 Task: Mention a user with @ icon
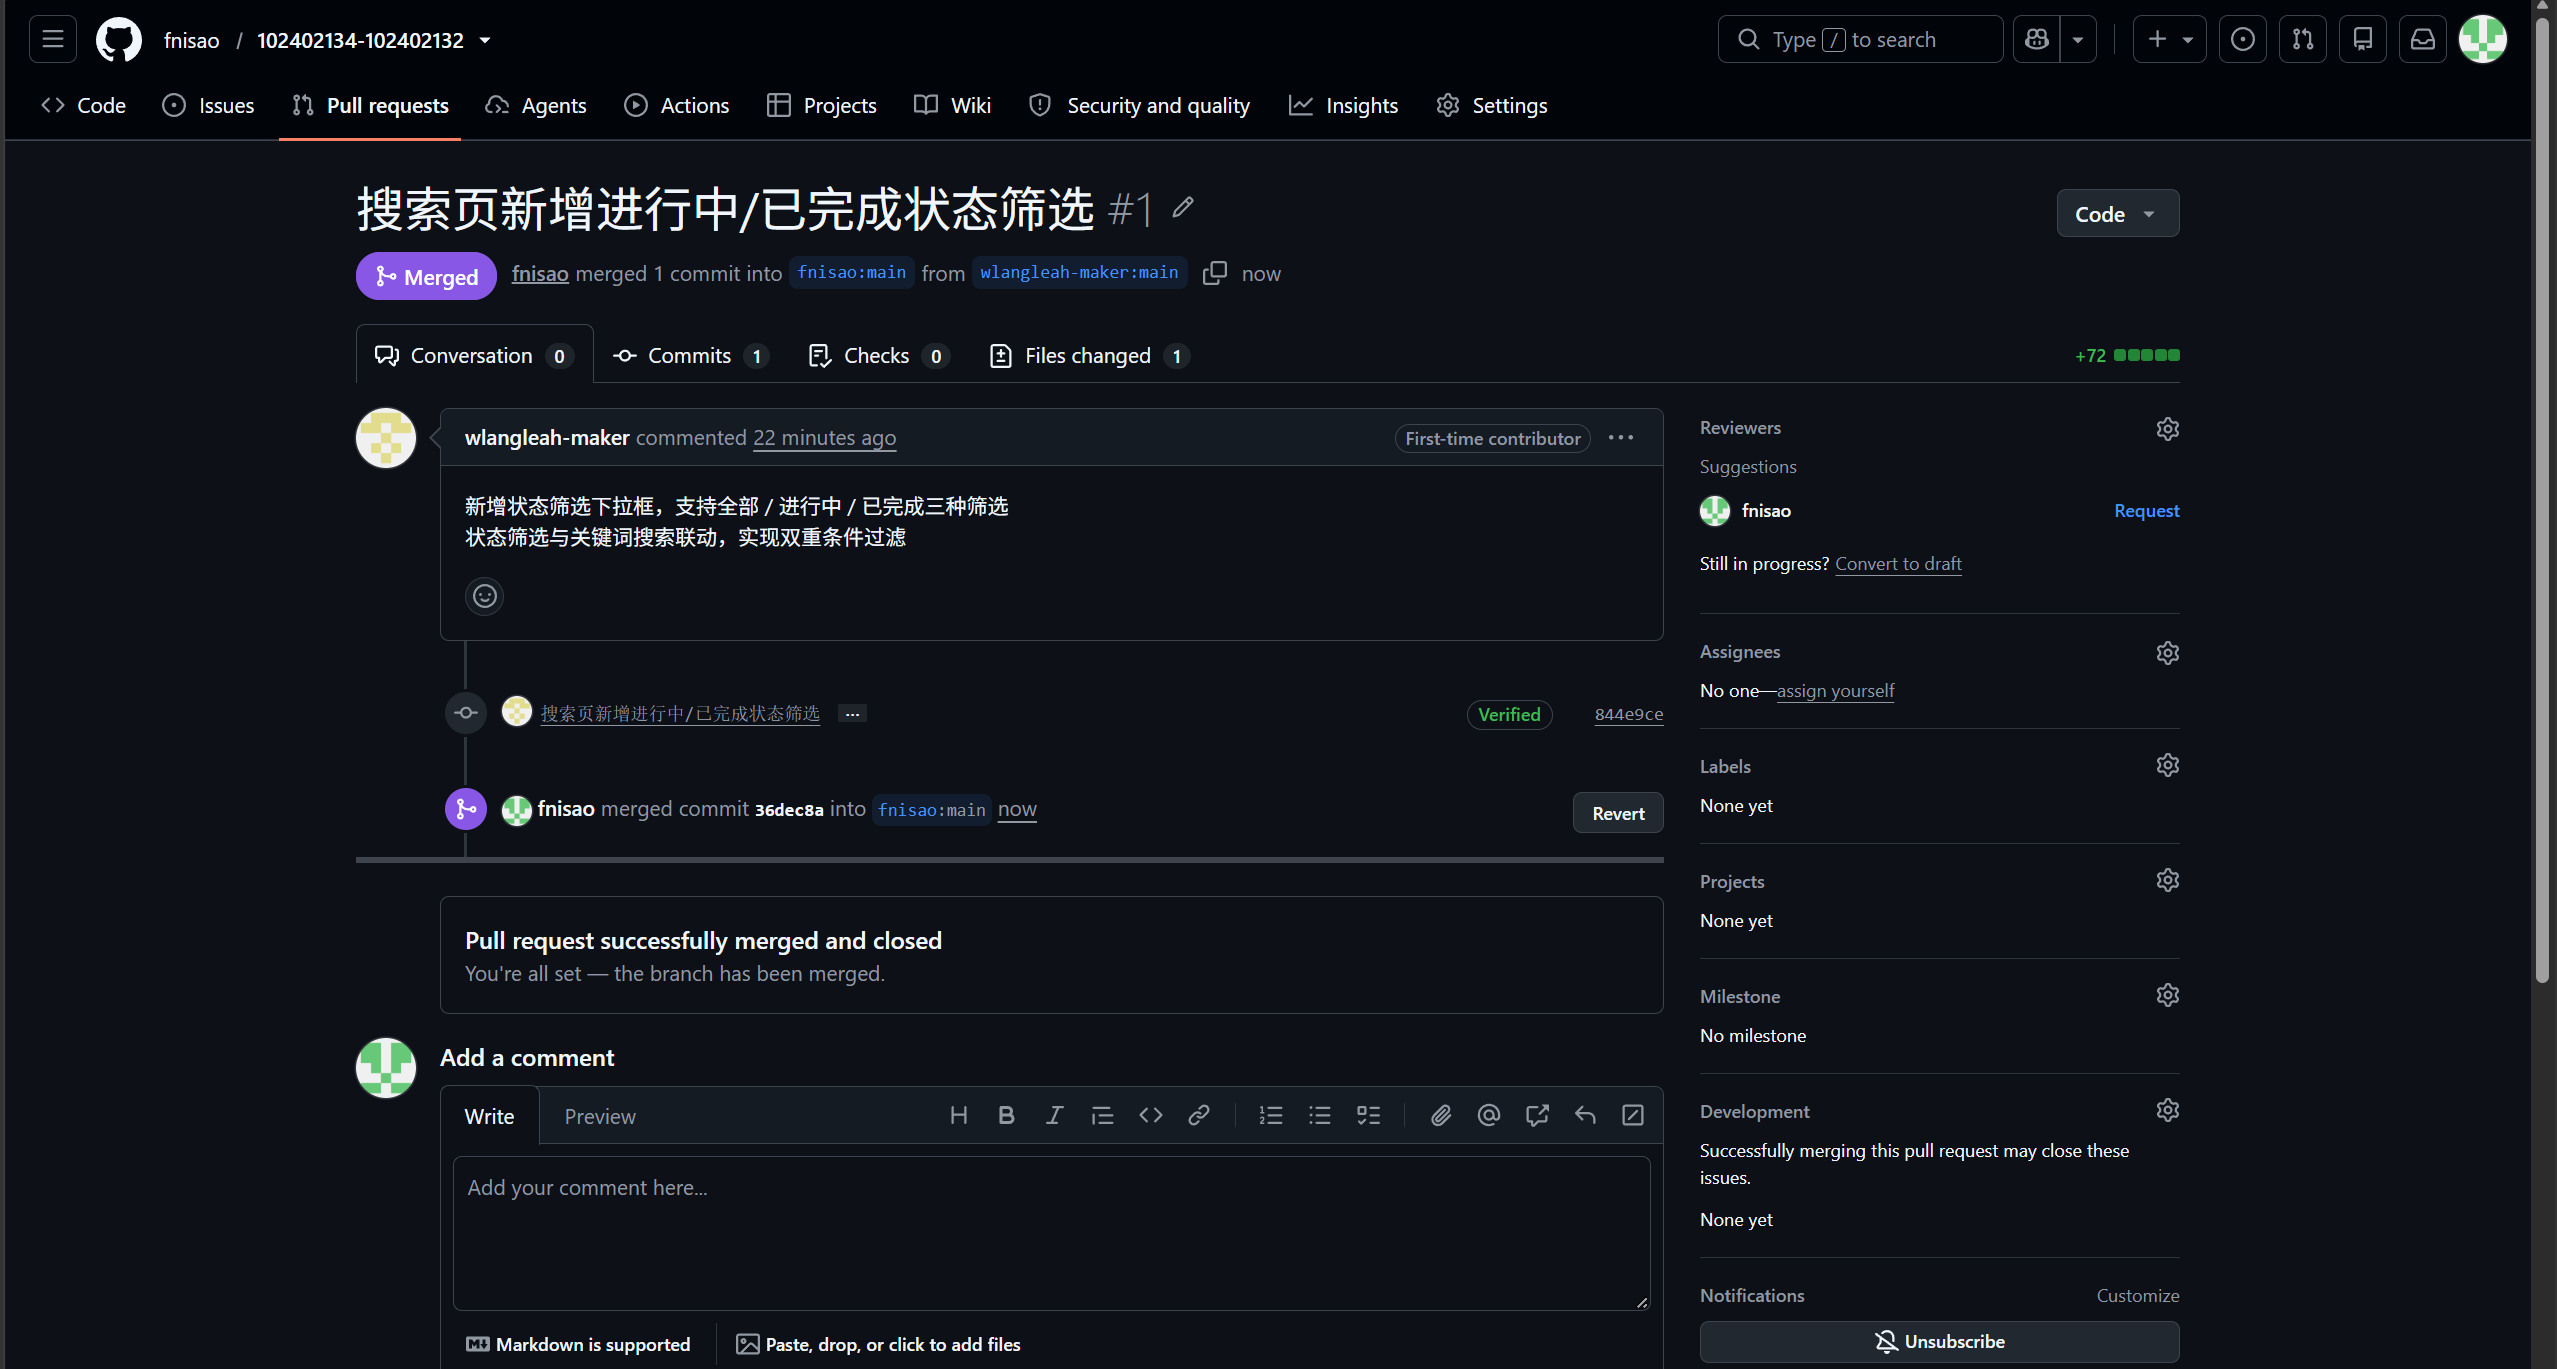tap(1488, 1115)
